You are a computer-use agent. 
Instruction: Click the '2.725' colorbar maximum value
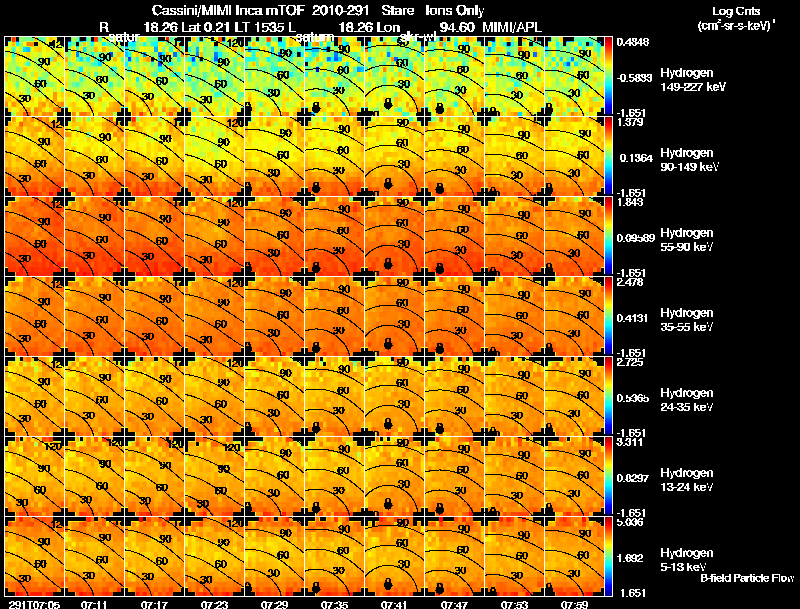click(x=630, y=362)
